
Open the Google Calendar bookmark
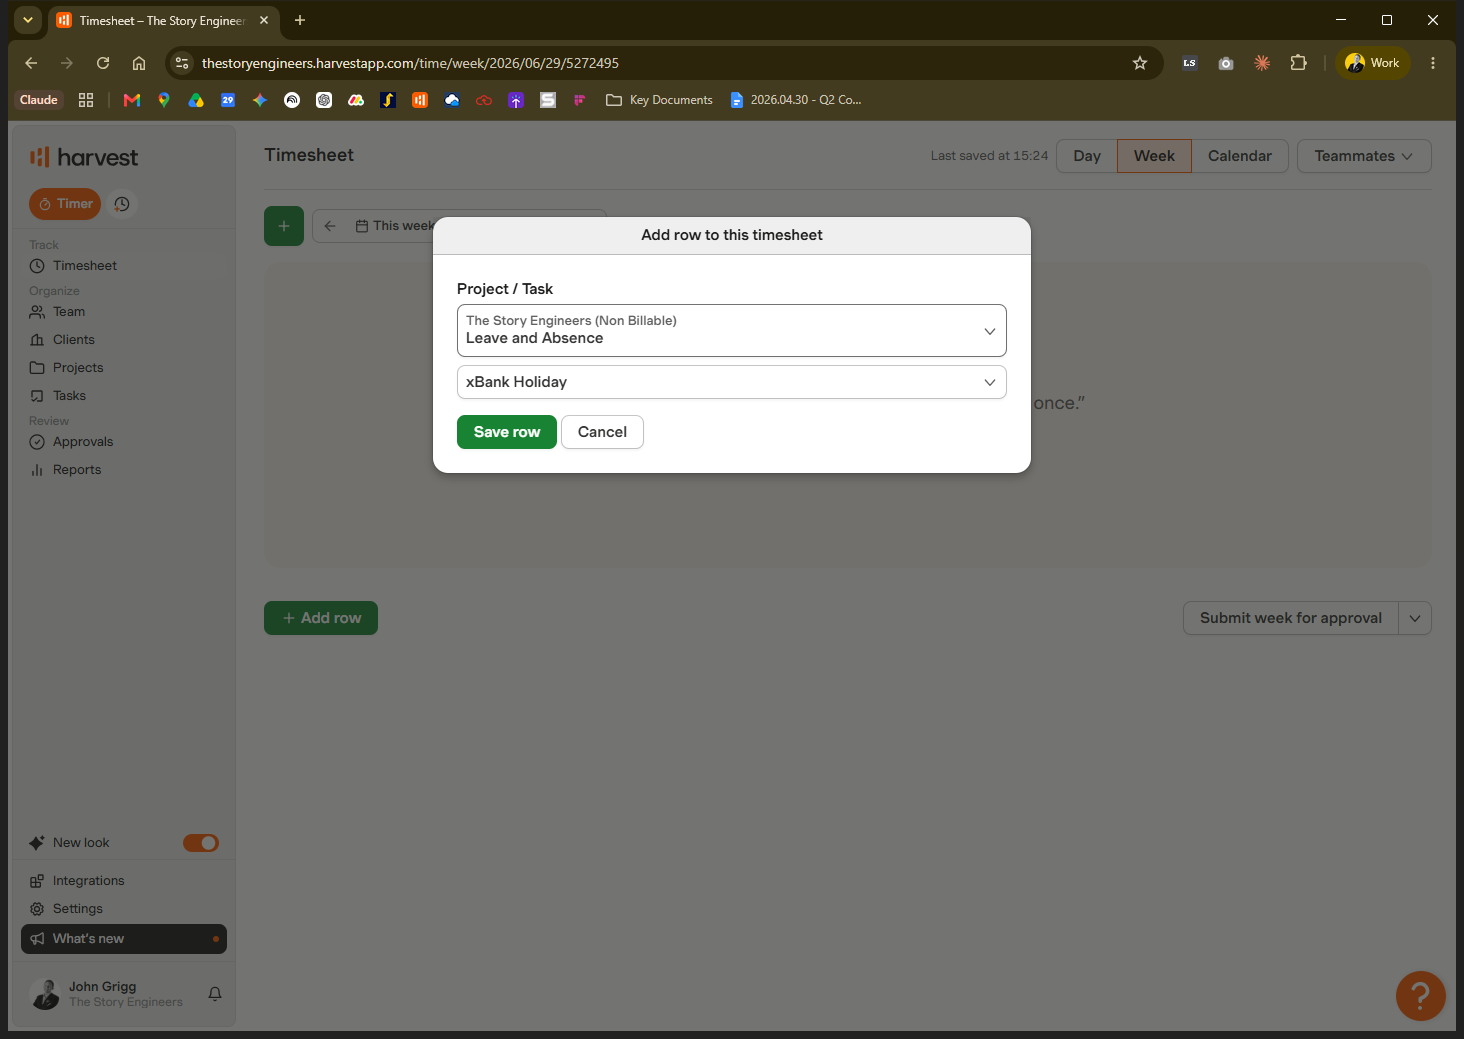(x=228, y=100)
